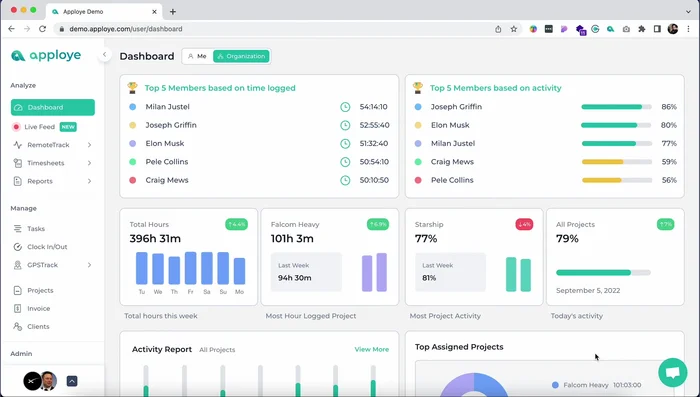This screenshot has width=700, height=397.
Task: Click clock icon beside 50:10:50
Action: [345, 180]
